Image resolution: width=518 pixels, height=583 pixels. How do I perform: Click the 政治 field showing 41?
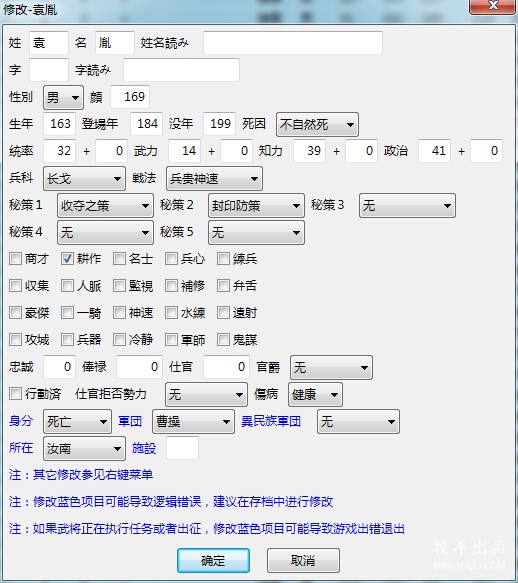434,151
